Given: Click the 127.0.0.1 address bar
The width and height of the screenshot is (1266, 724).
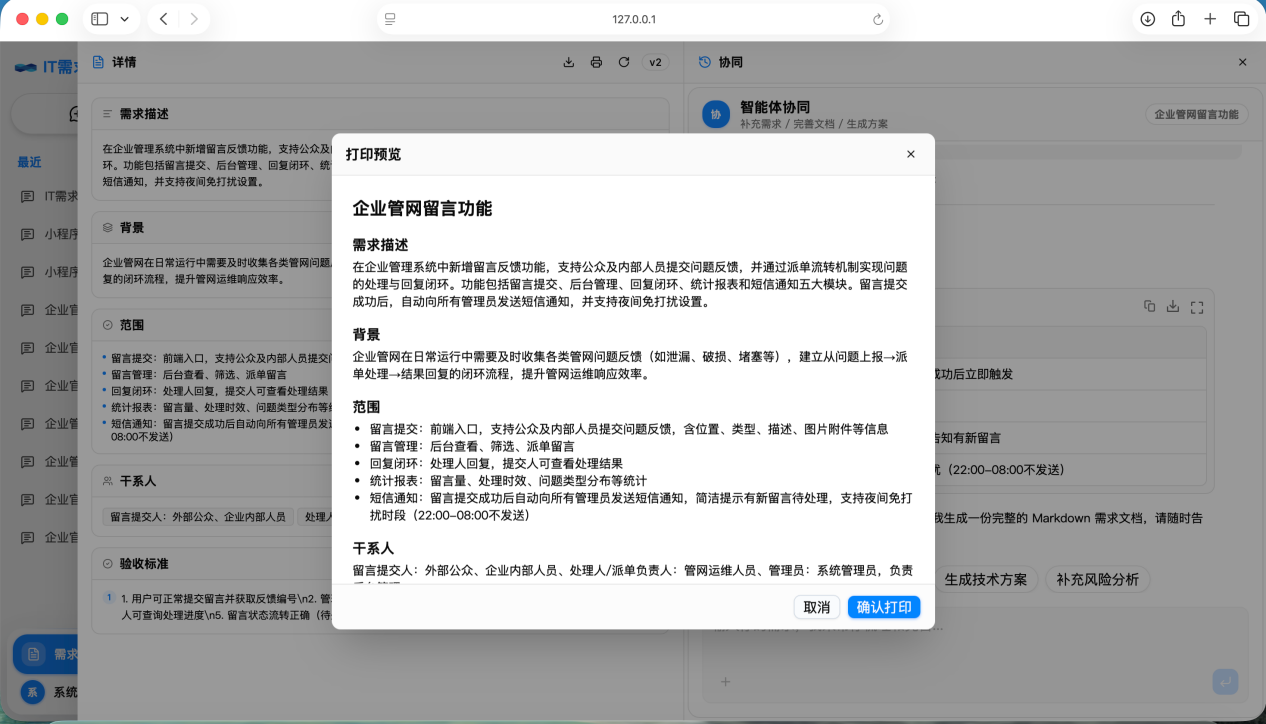Looking at the screenshot, I should pyautogui.click(x=633, y=19).
